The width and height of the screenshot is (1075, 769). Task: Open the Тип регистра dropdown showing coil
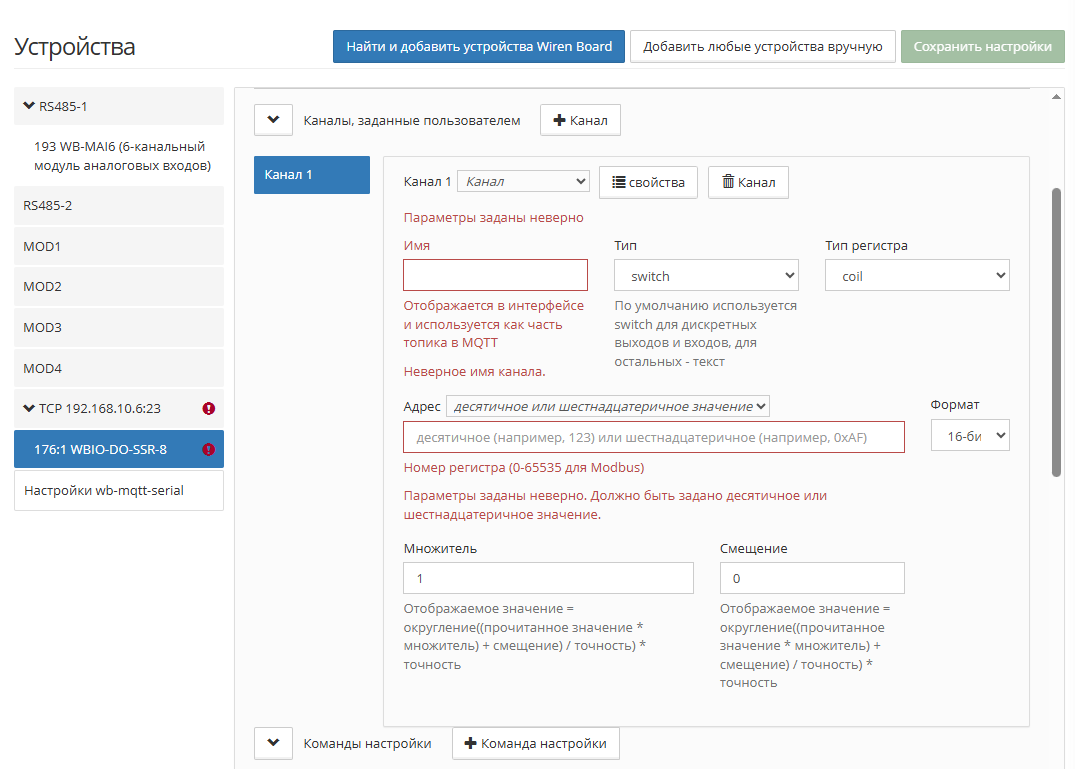pos(917,275)
